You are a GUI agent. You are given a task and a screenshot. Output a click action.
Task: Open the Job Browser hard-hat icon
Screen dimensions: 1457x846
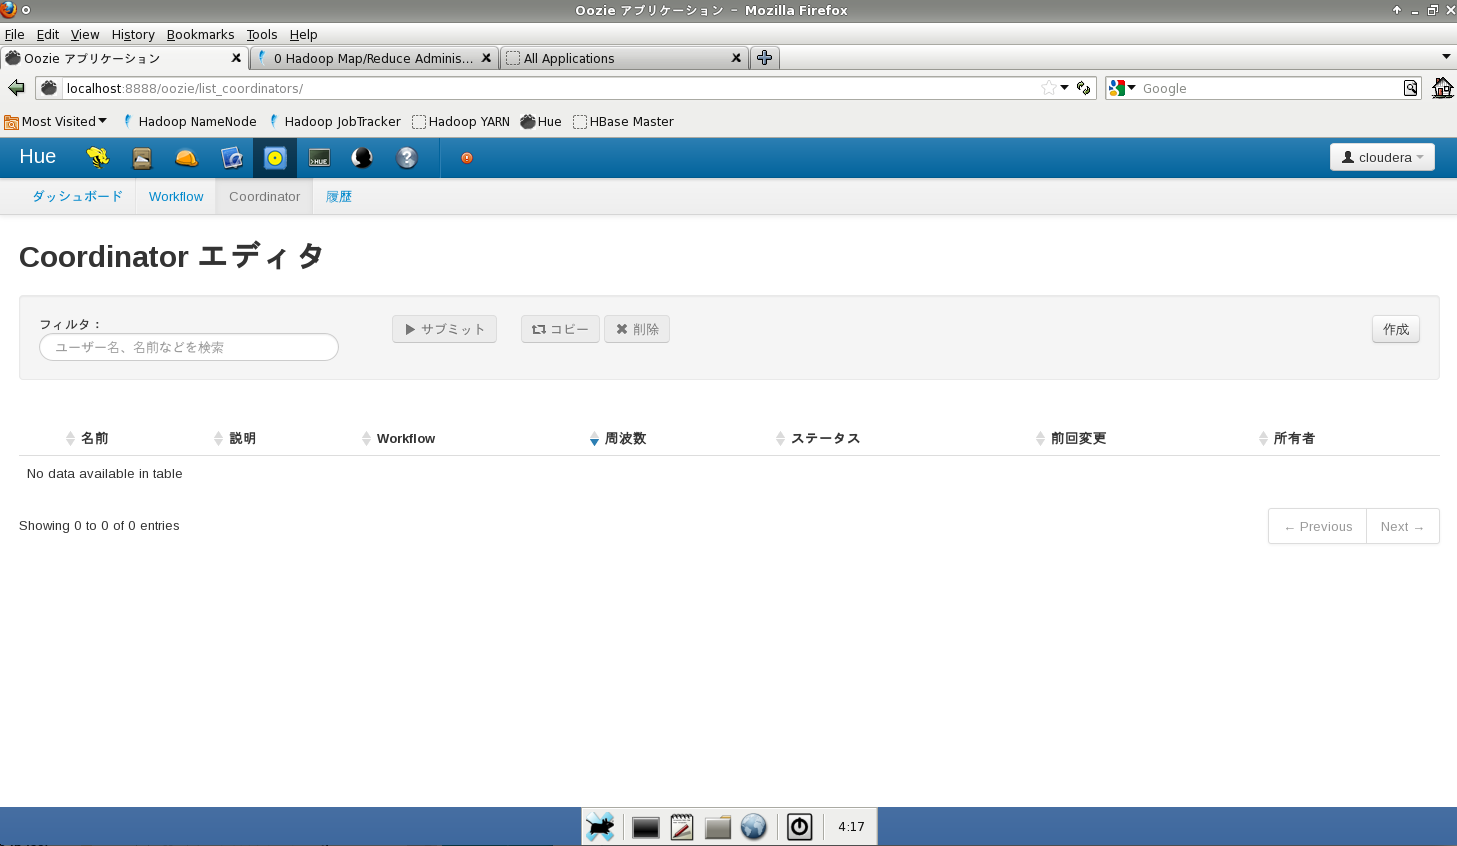(187, 157)
